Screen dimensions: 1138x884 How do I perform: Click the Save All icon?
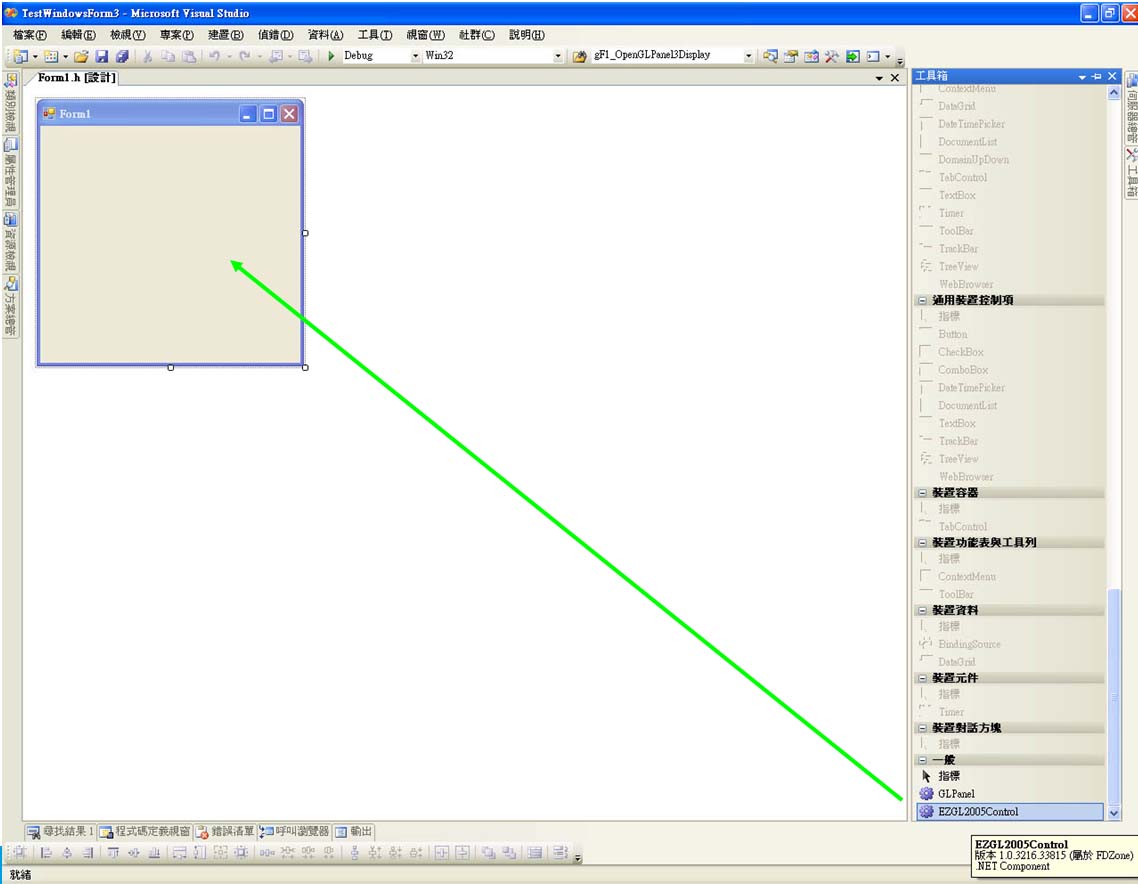click(x=121, y=57)
